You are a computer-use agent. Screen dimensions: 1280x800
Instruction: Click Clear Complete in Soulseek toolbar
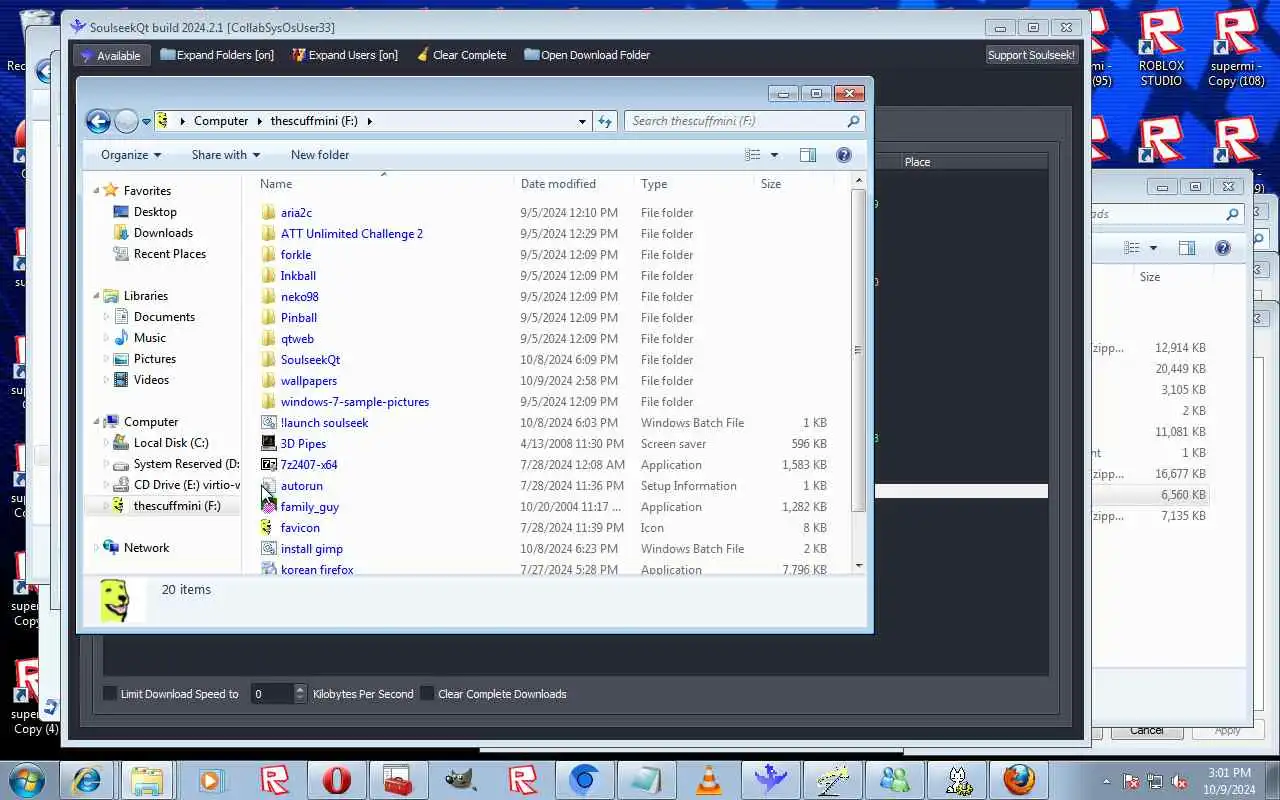pos(461,55)
